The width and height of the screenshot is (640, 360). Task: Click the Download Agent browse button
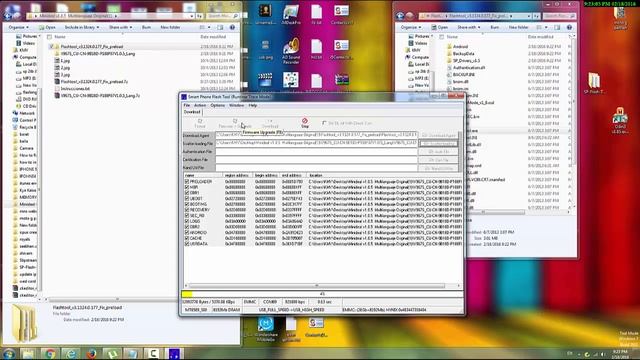point(438,135)
